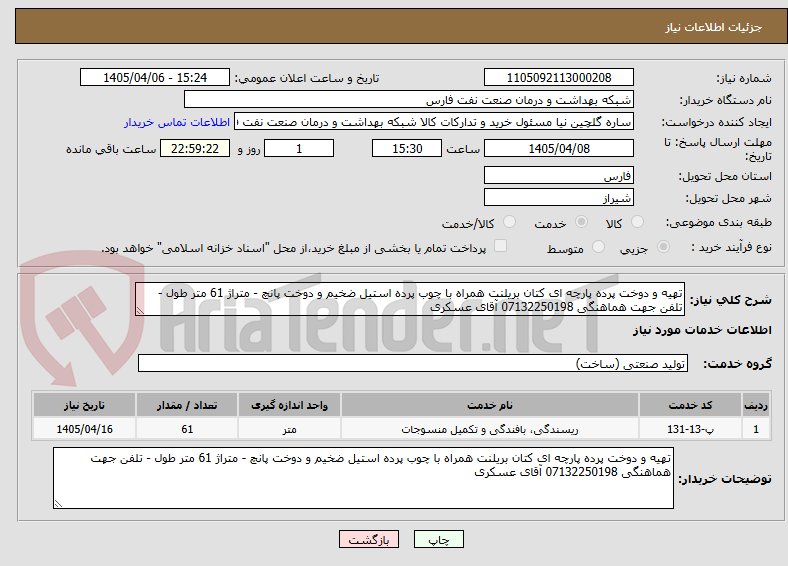Click the request creator field ساره گلچین نیا
The width and height of the screenshot is (788, 566).
(x=434, y=122)
